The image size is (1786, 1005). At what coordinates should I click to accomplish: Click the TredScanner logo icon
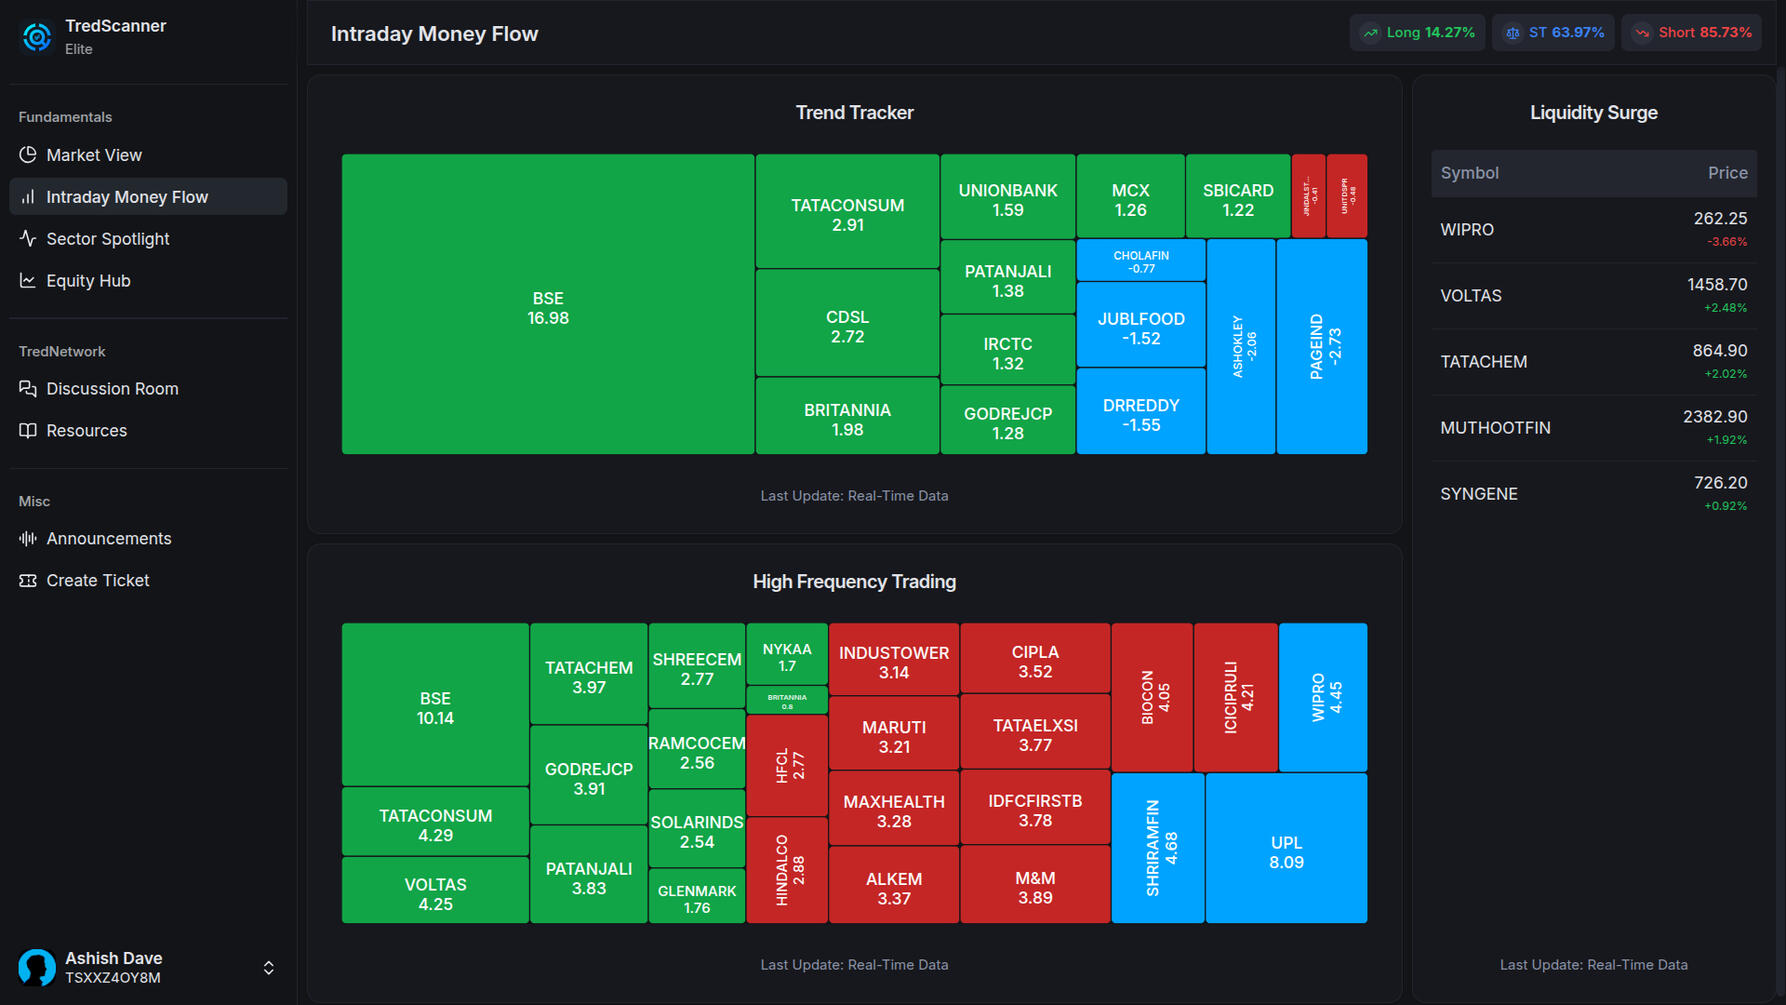point(37,37)
